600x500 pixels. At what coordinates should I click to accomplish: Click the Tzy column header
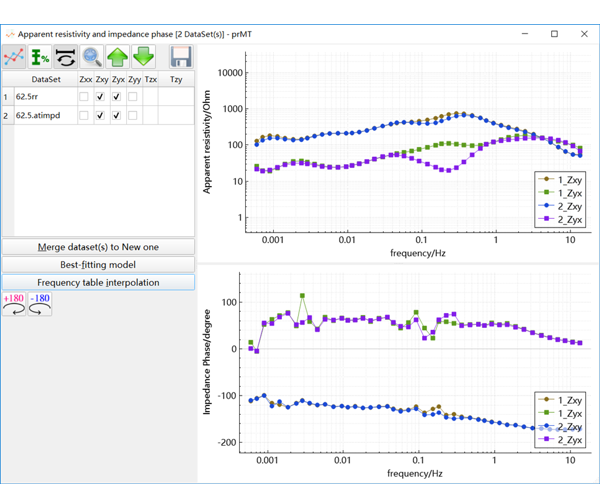176,80
